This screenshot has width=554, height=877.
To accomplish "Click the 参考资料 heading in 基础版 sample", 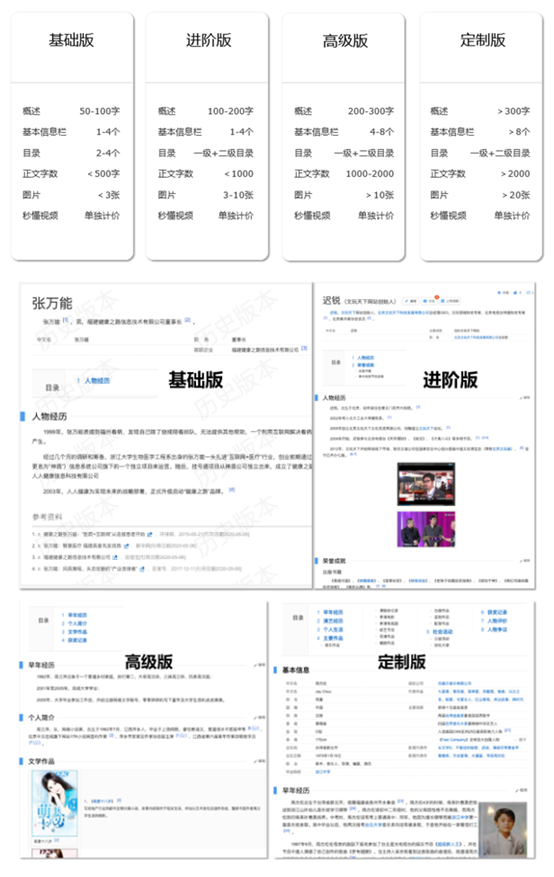I will (48, 517).
